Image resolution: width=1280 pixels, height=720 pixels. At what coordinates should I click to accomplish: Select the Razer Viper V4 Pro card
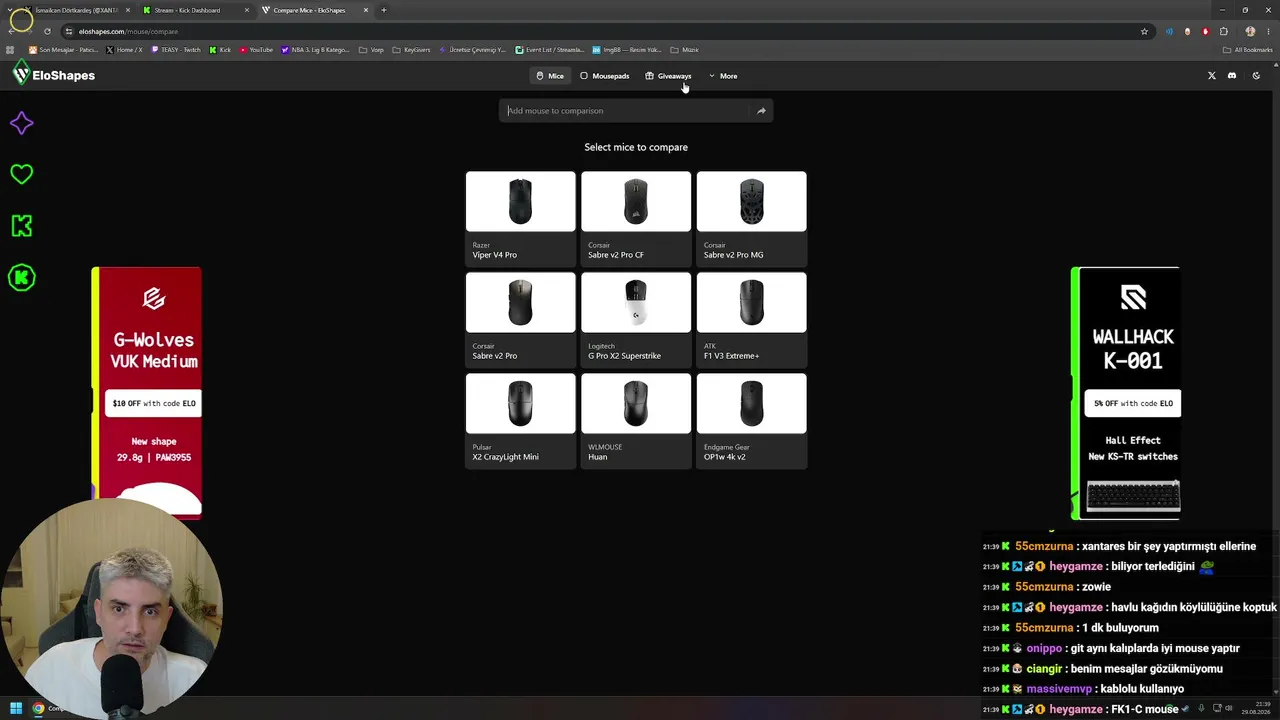coord(520,217)
